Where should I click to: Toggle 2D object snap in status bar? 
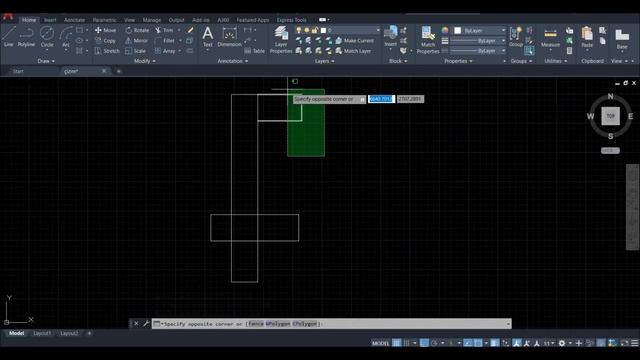(x=478, y=343)
